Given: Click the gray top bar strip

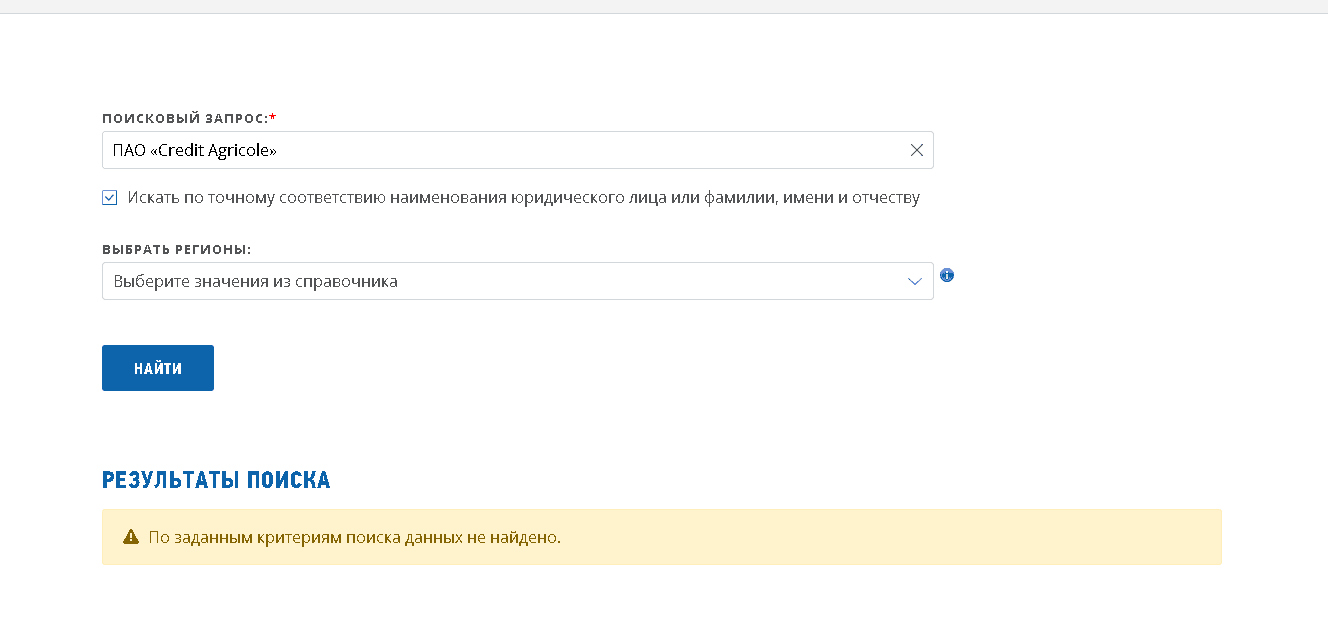Looking at the screenshot, I should point(664,6).
